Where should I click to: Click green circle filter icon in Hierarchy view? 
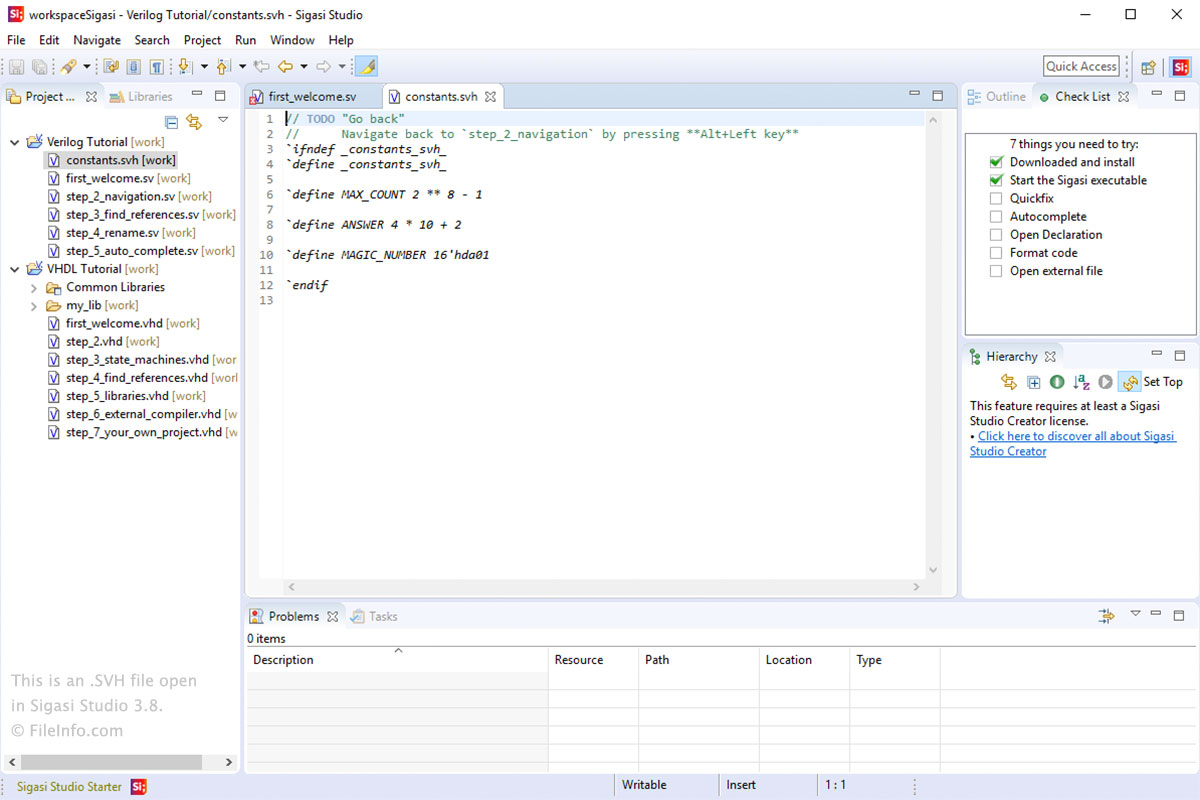click(x=1057, y=382)
